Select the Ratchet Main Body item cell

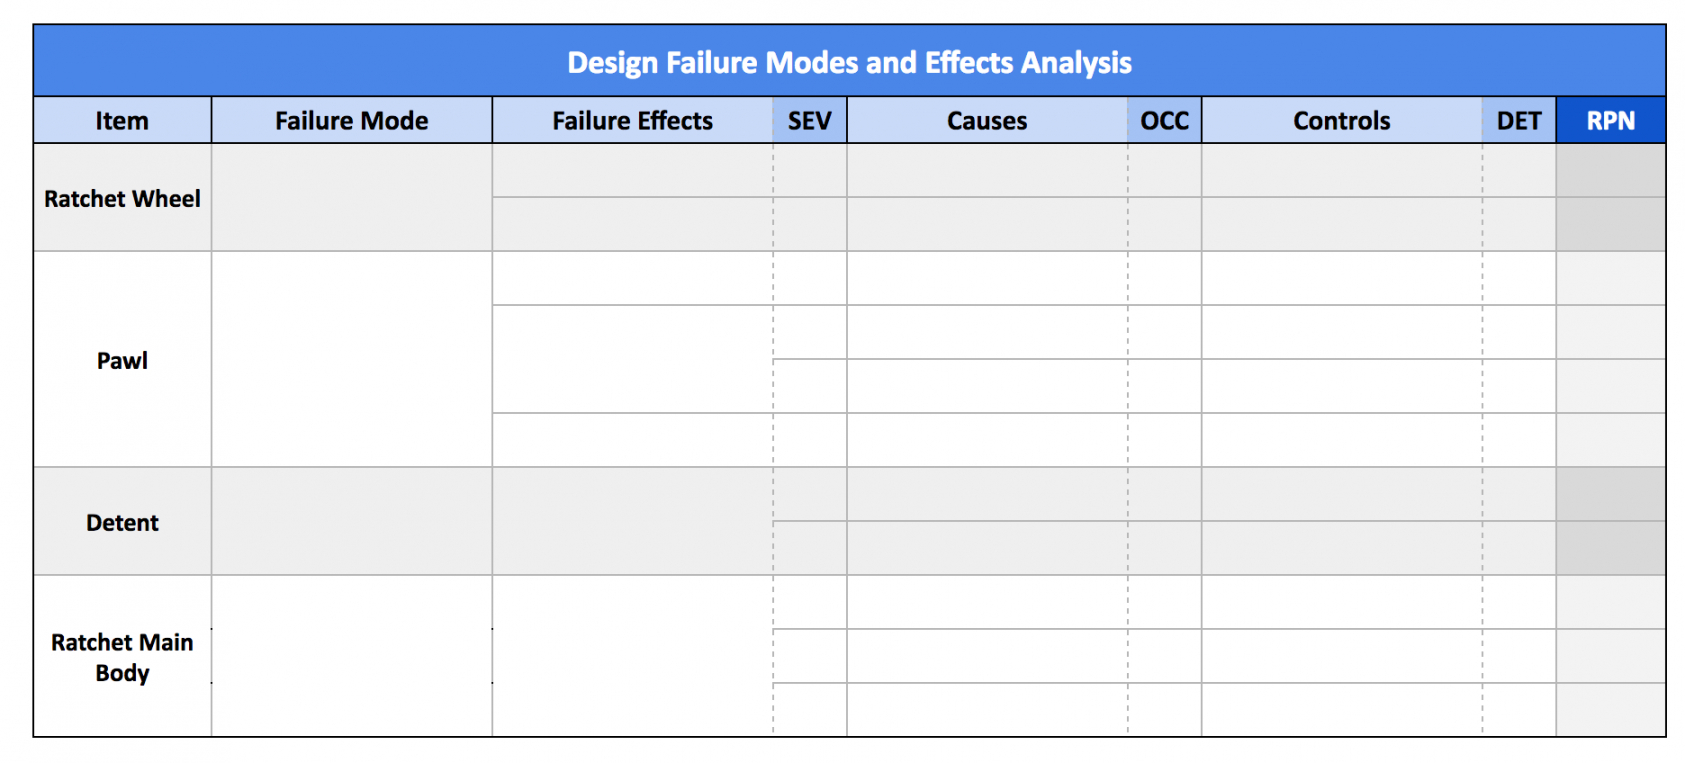[x=122, y=657]
